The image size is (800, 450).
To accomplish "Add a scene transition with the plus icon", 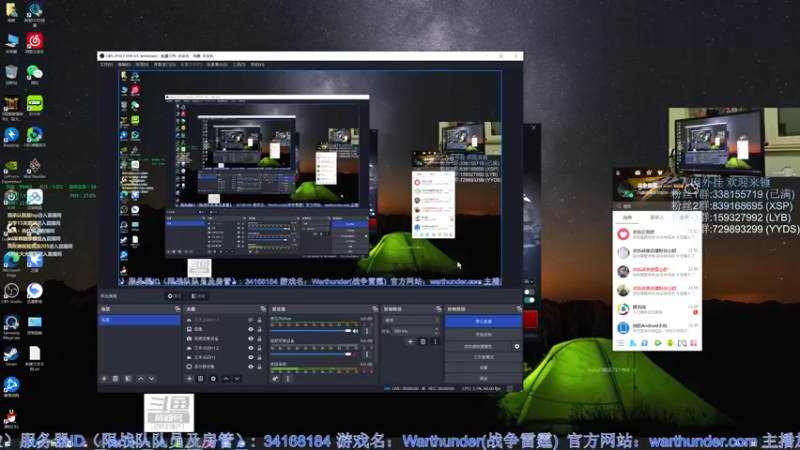I will tap(410, 342).
